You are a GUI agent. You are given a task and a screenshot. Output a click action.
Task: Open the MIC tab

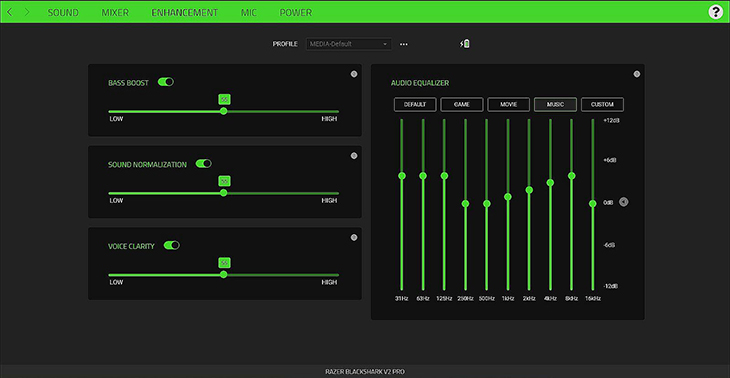coord(249,13)
